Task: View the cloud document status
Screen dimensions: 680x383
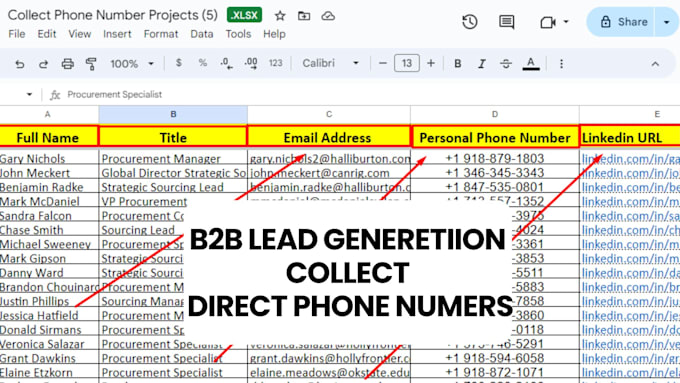Action: tap(328, 16)
